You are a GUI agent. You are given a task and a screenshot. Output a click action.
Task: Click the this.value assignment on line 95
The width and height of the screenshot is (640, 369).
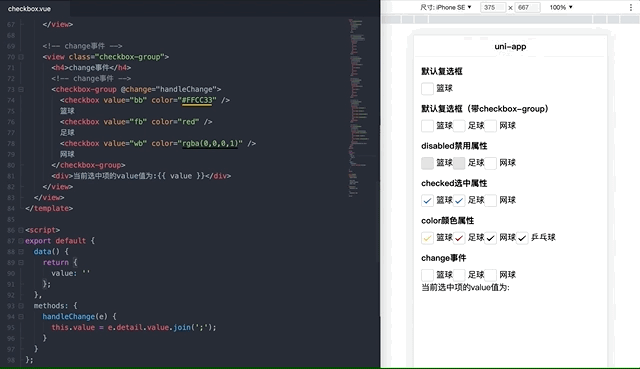point(134,327)
